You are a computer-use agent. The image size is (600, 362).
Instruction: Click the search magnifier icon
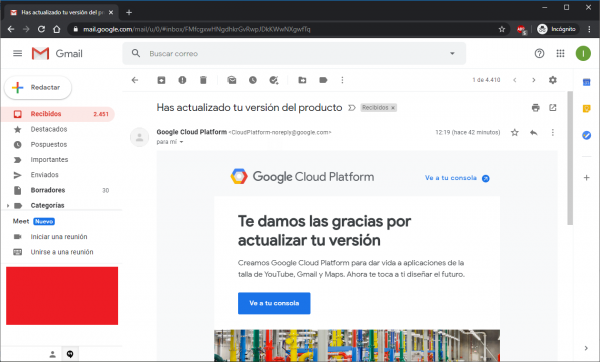click(136, 53)
